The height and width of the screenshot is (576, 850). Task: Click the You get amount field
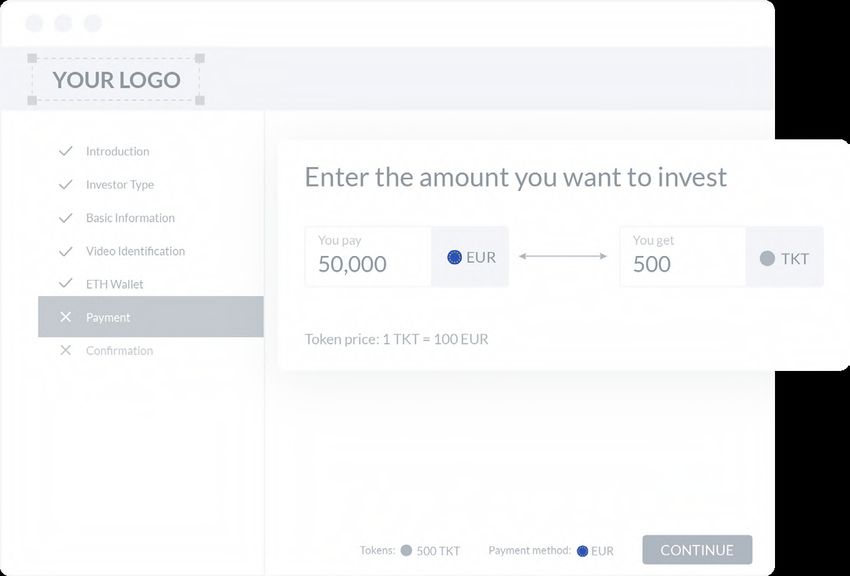(x=683, y=256)
